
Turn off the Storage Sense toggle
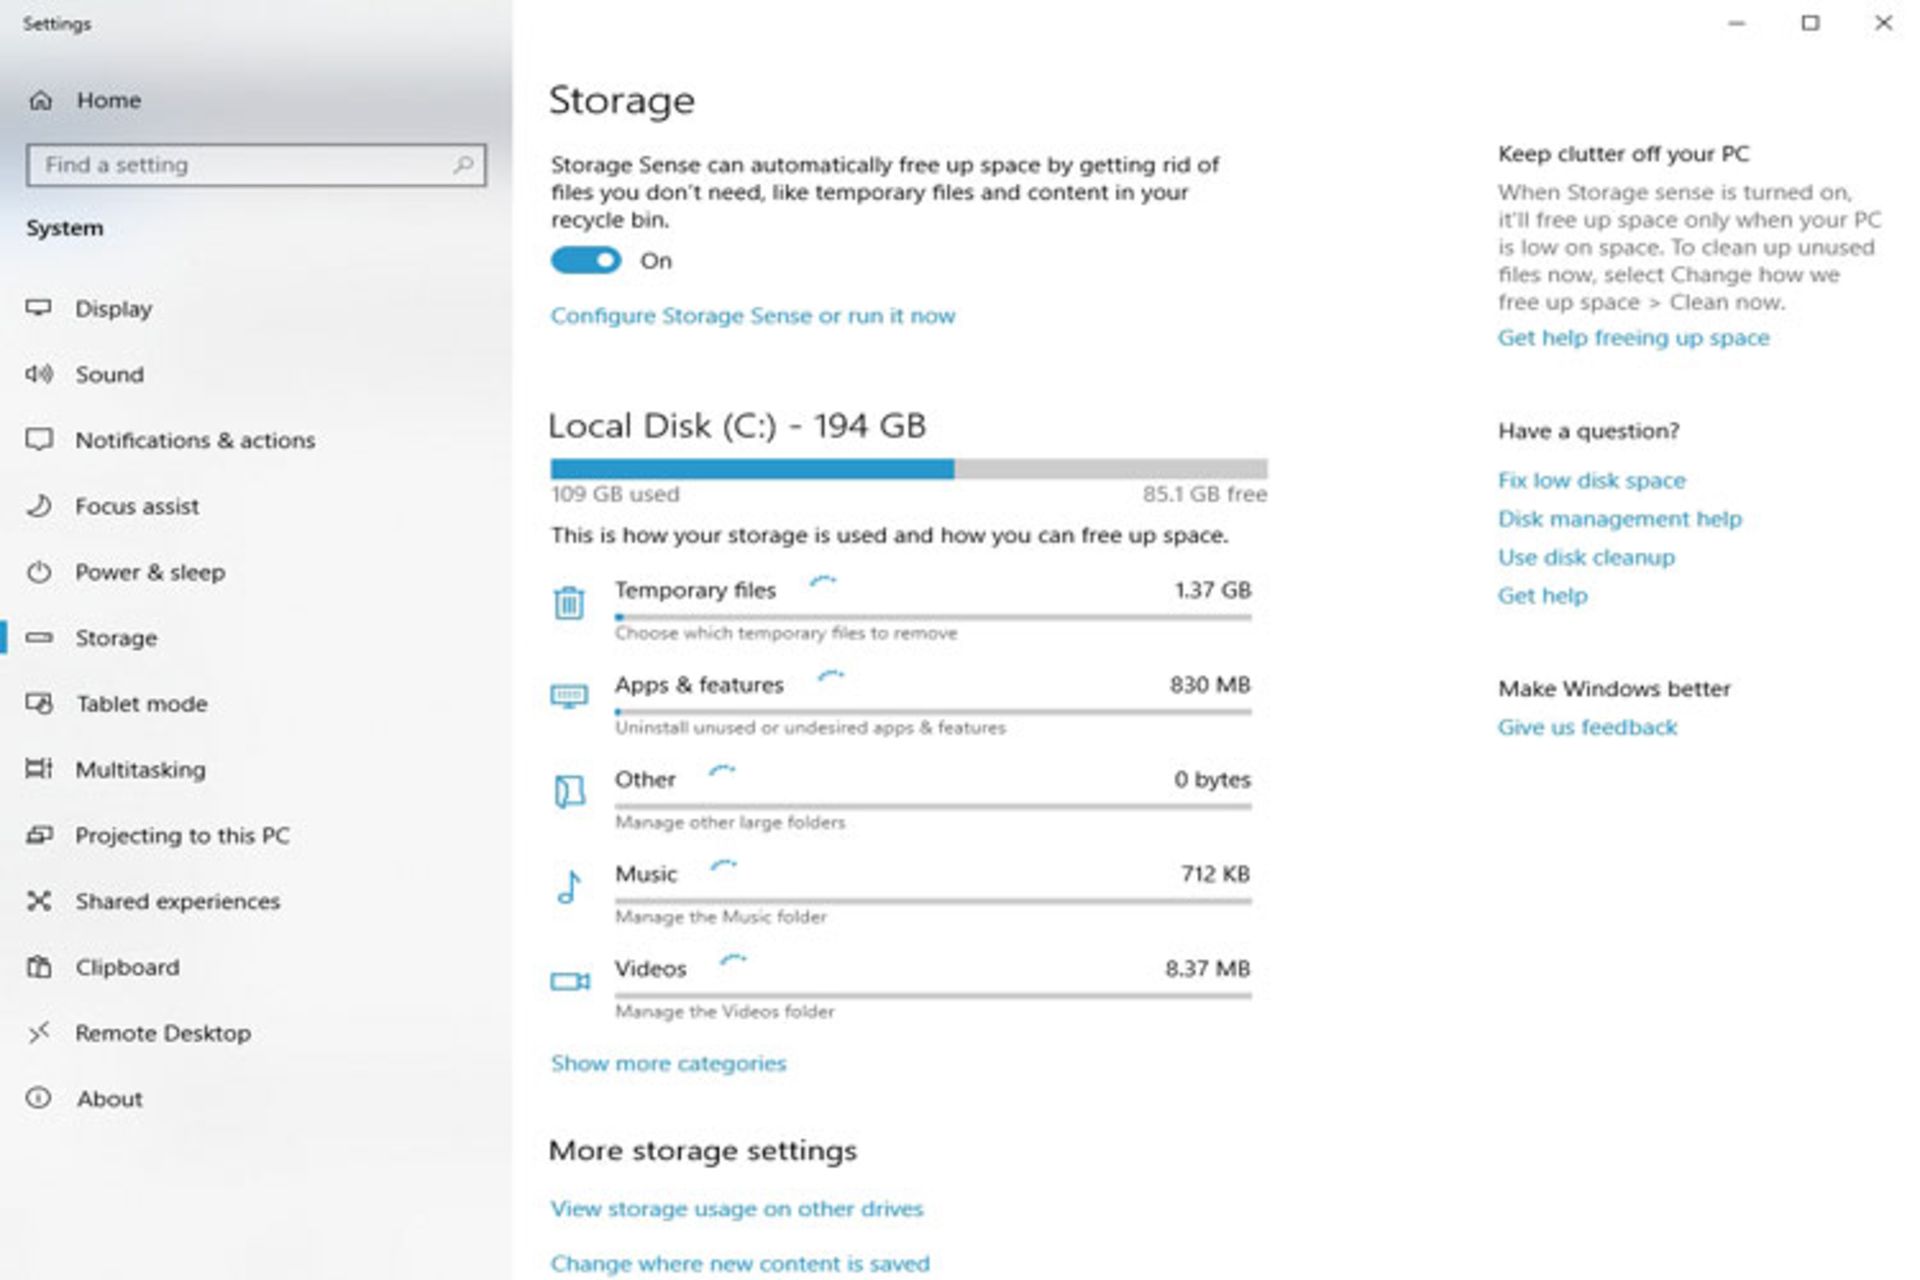click(586, 261)
